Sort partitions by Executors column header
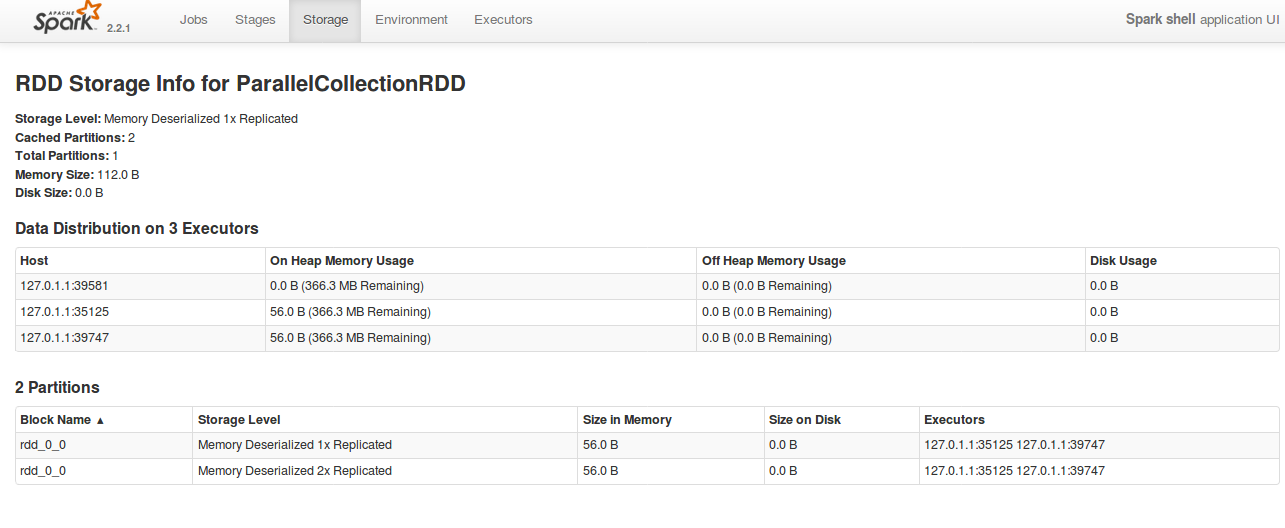Screen dimensions: 1285x528 tap(954, 420)
